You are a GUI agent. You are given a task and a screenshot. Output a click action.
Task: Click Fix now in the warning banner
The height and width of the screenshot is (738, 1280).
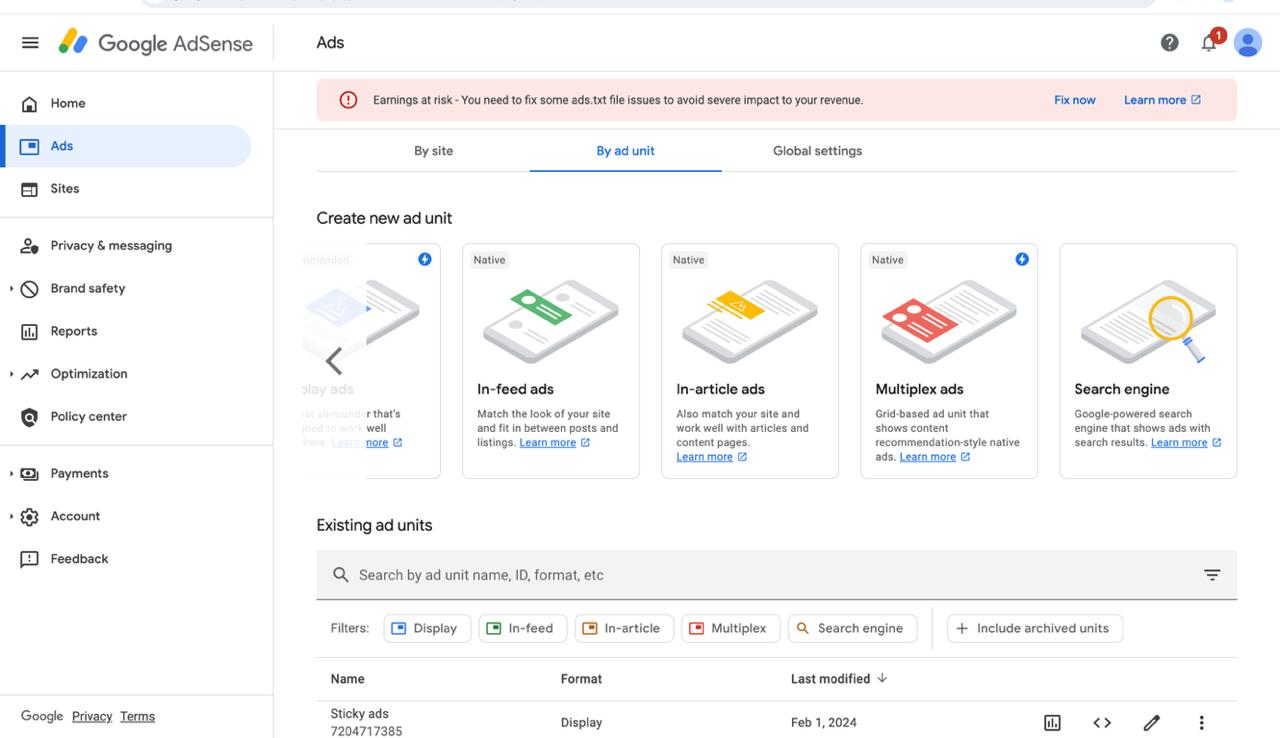tap(1074, 100)
